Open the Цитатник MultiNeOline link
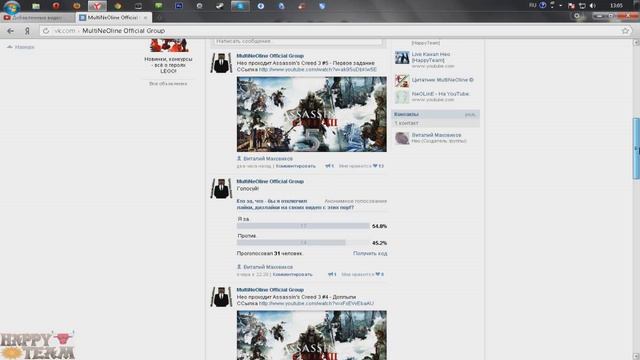 [x=442, y=80]
